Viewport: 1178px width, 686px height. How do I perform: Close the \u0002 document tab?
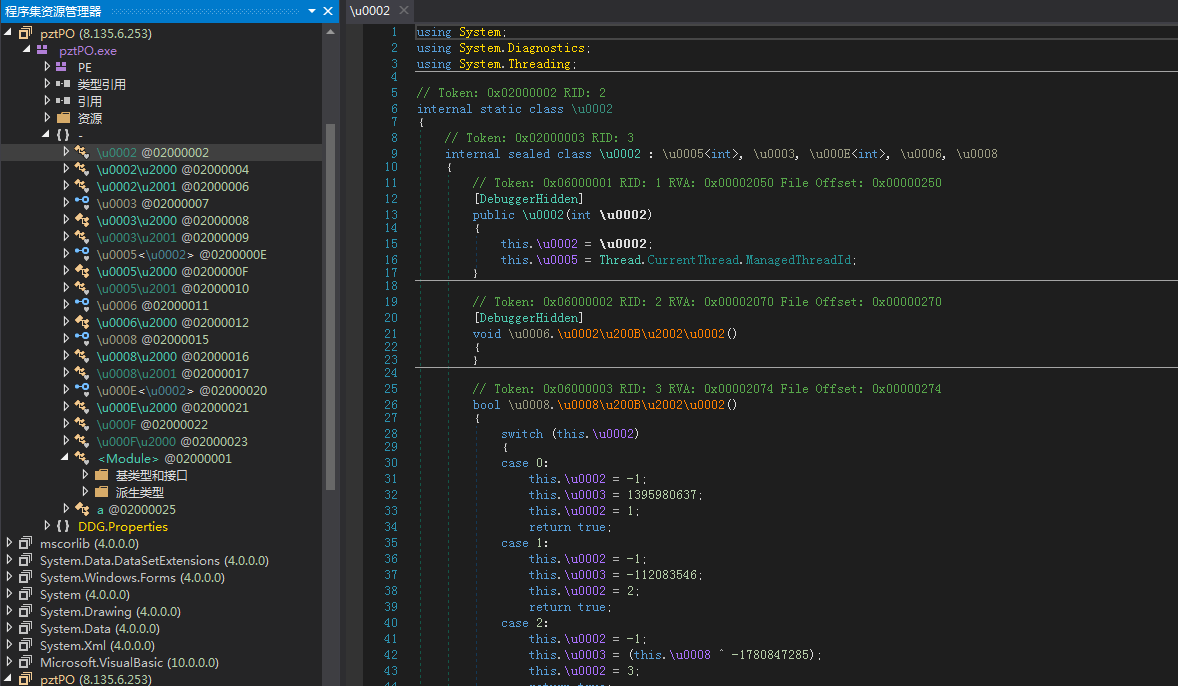(x=403, y=11)
